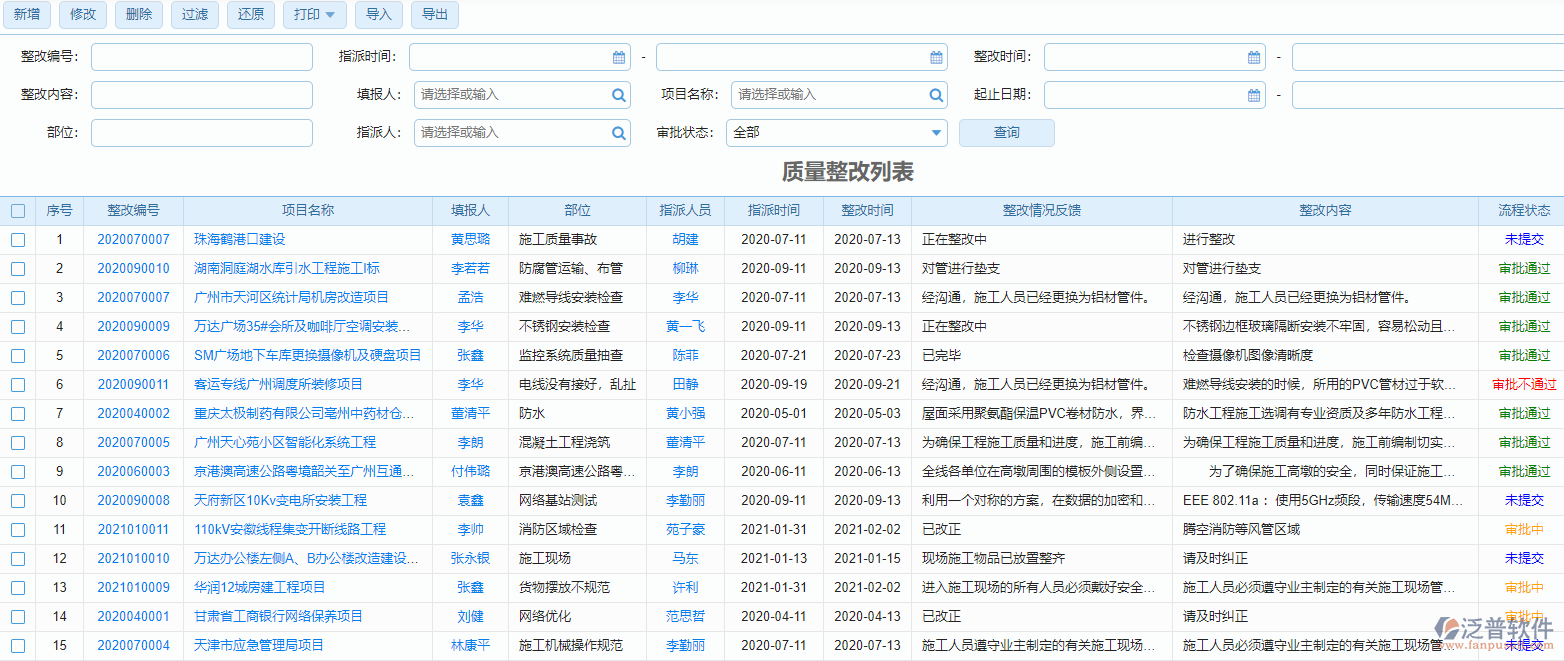Viewport: 1564px width, 661px height.
Task: Open the 指派时间 start date calendar icon
Action: point(620,57)
